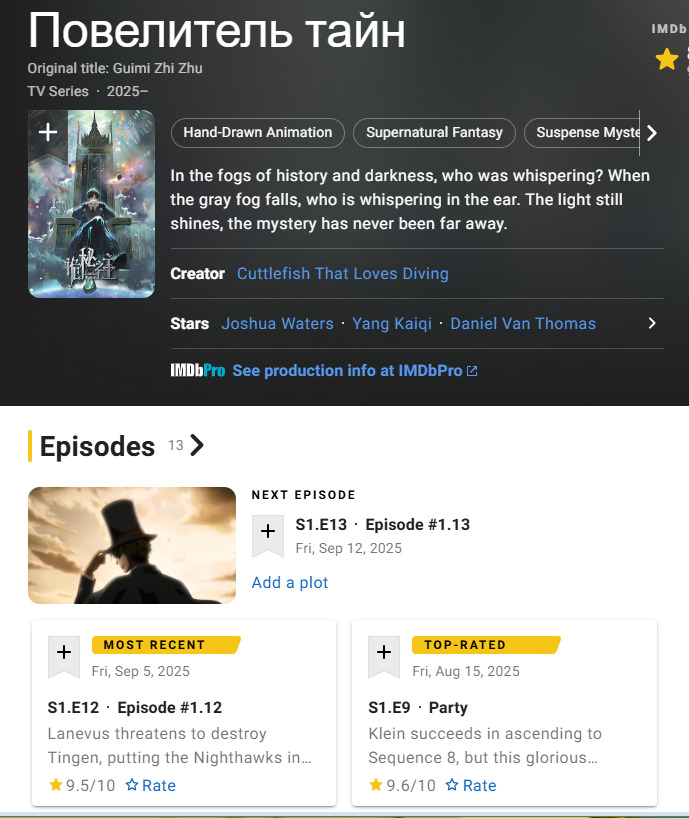
Task: Add Episode #1.12 to watchlist with ribbon
Action: pyautogui.click(x=64, y=656)
